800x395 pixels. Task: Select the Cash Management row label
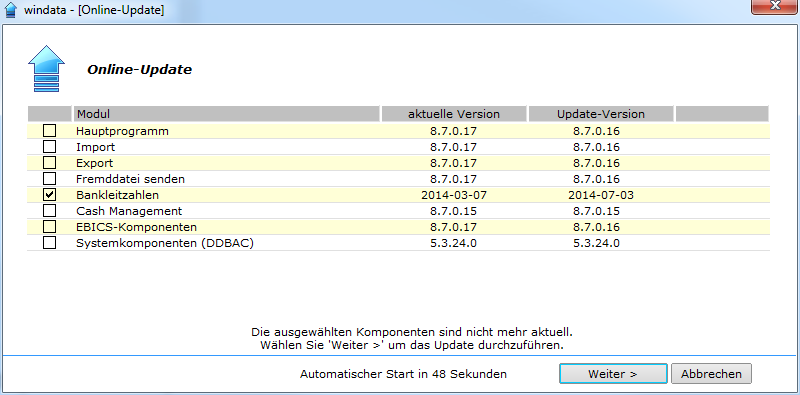click(129, 211)
